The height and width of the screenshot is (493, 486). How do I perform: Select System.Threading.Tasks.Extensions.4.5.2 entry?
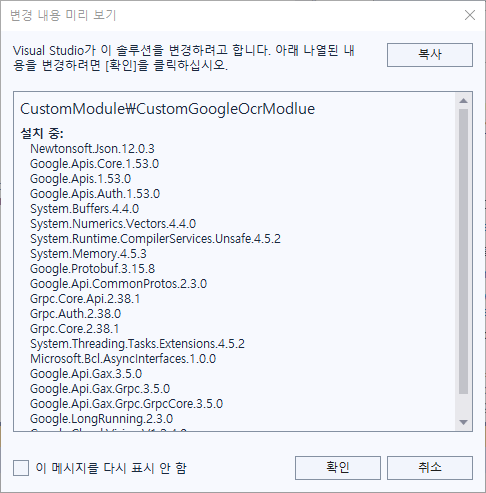click(x=137, y=344)
